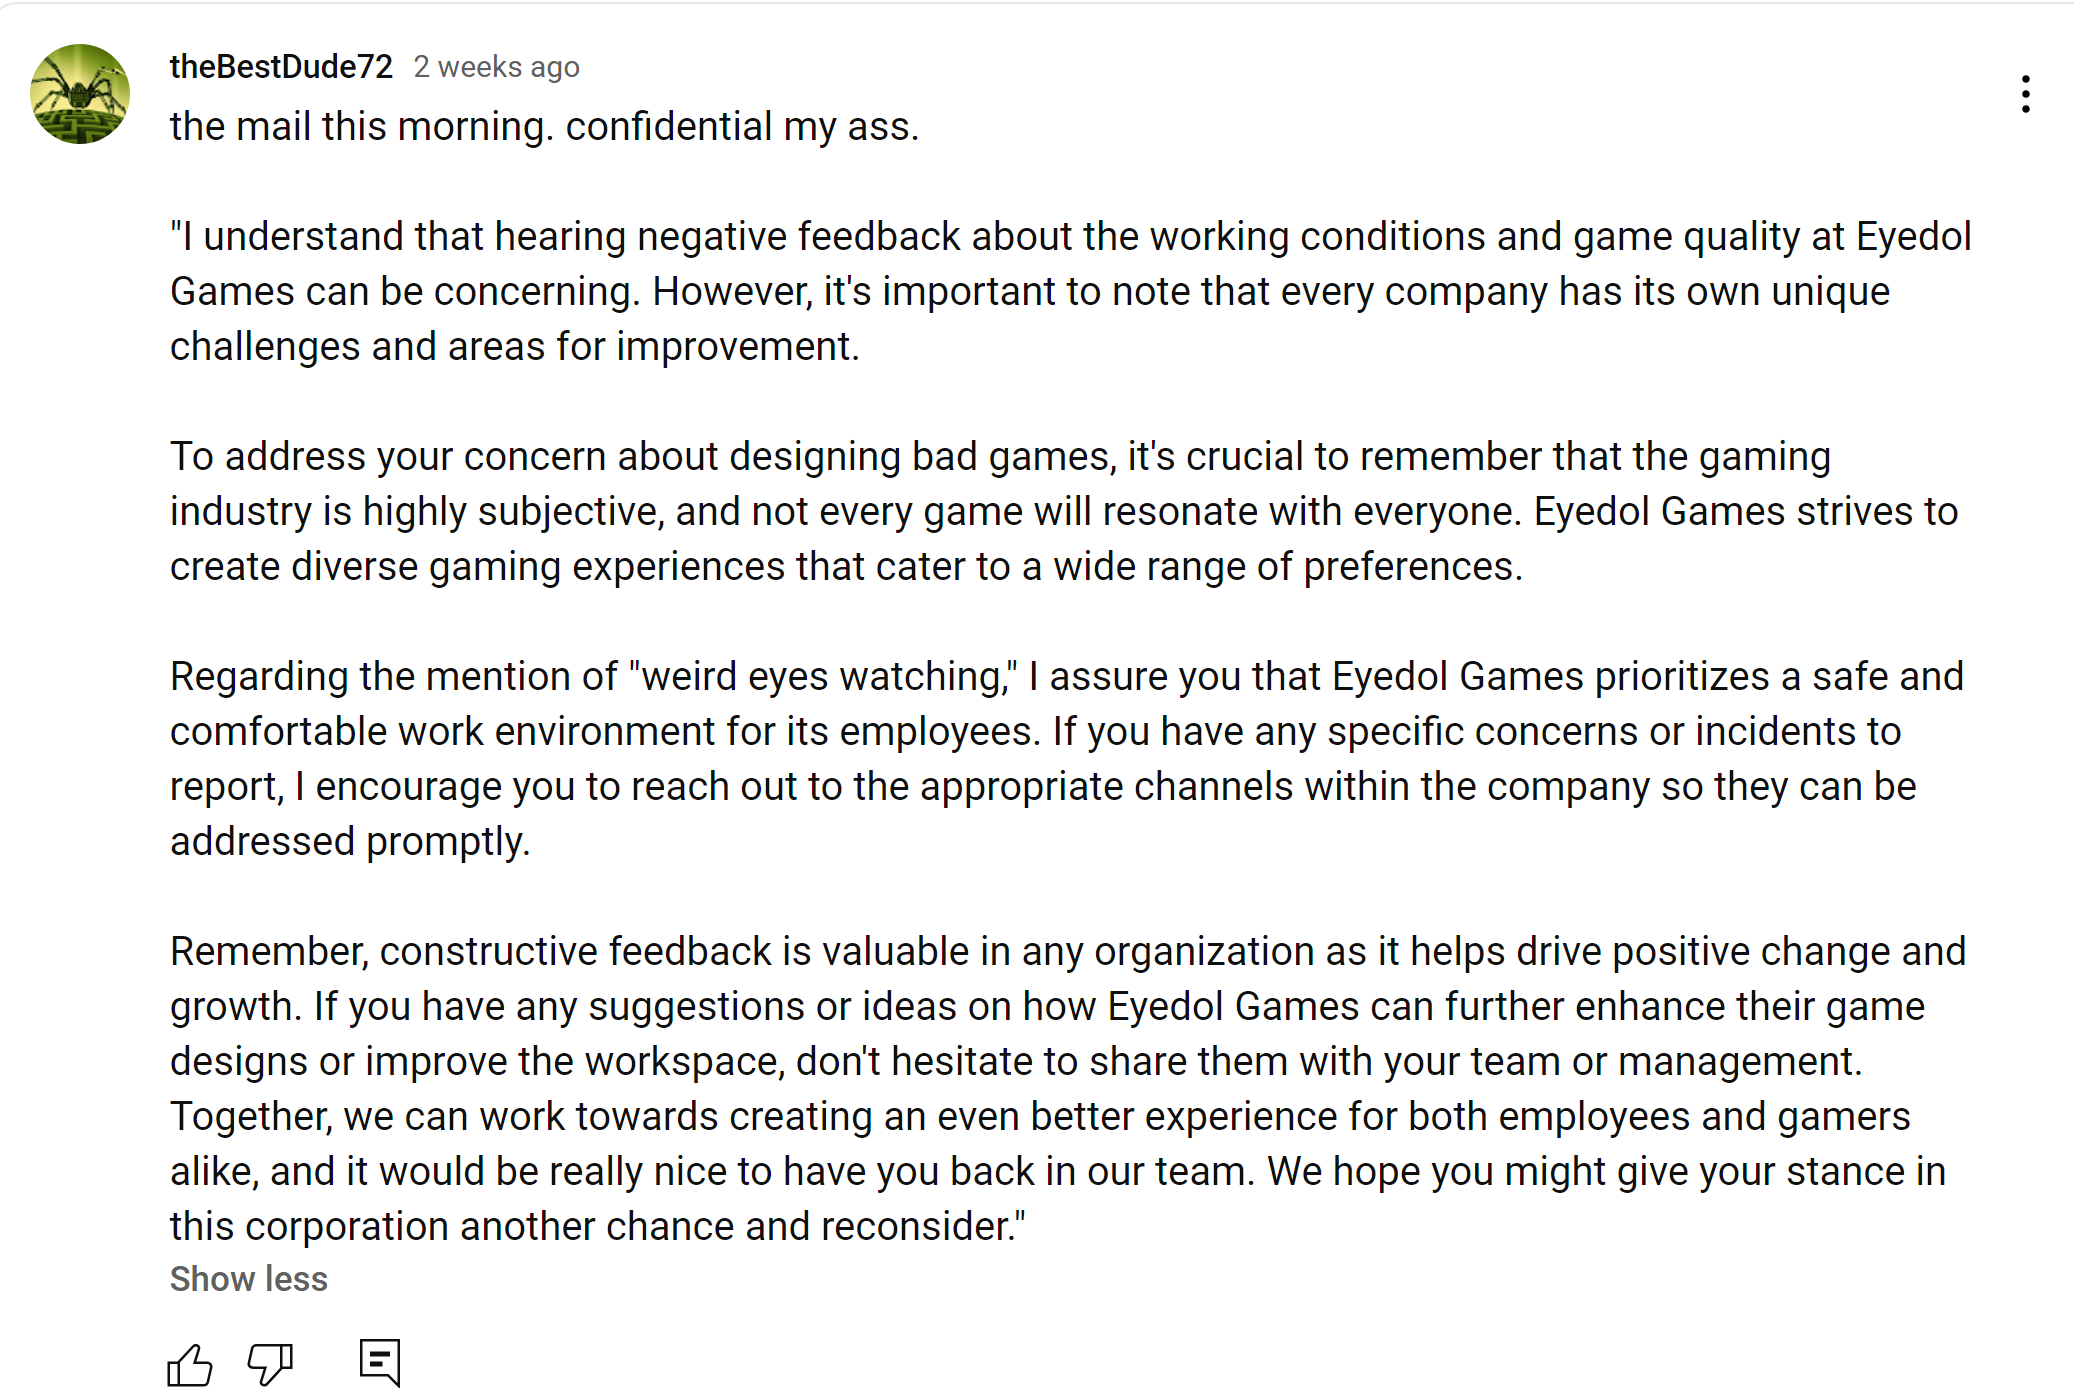Click the final line ending "chance and reconsider."
2074x1388 pixels.
click(597, 1227)
